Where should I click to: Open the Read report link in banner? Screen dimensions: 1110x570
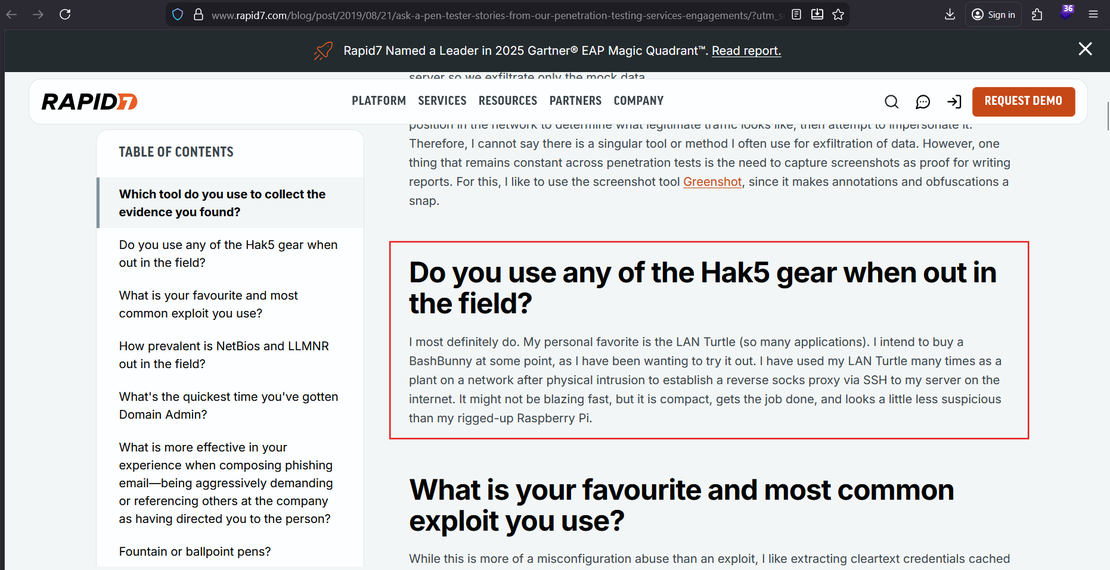746,51
